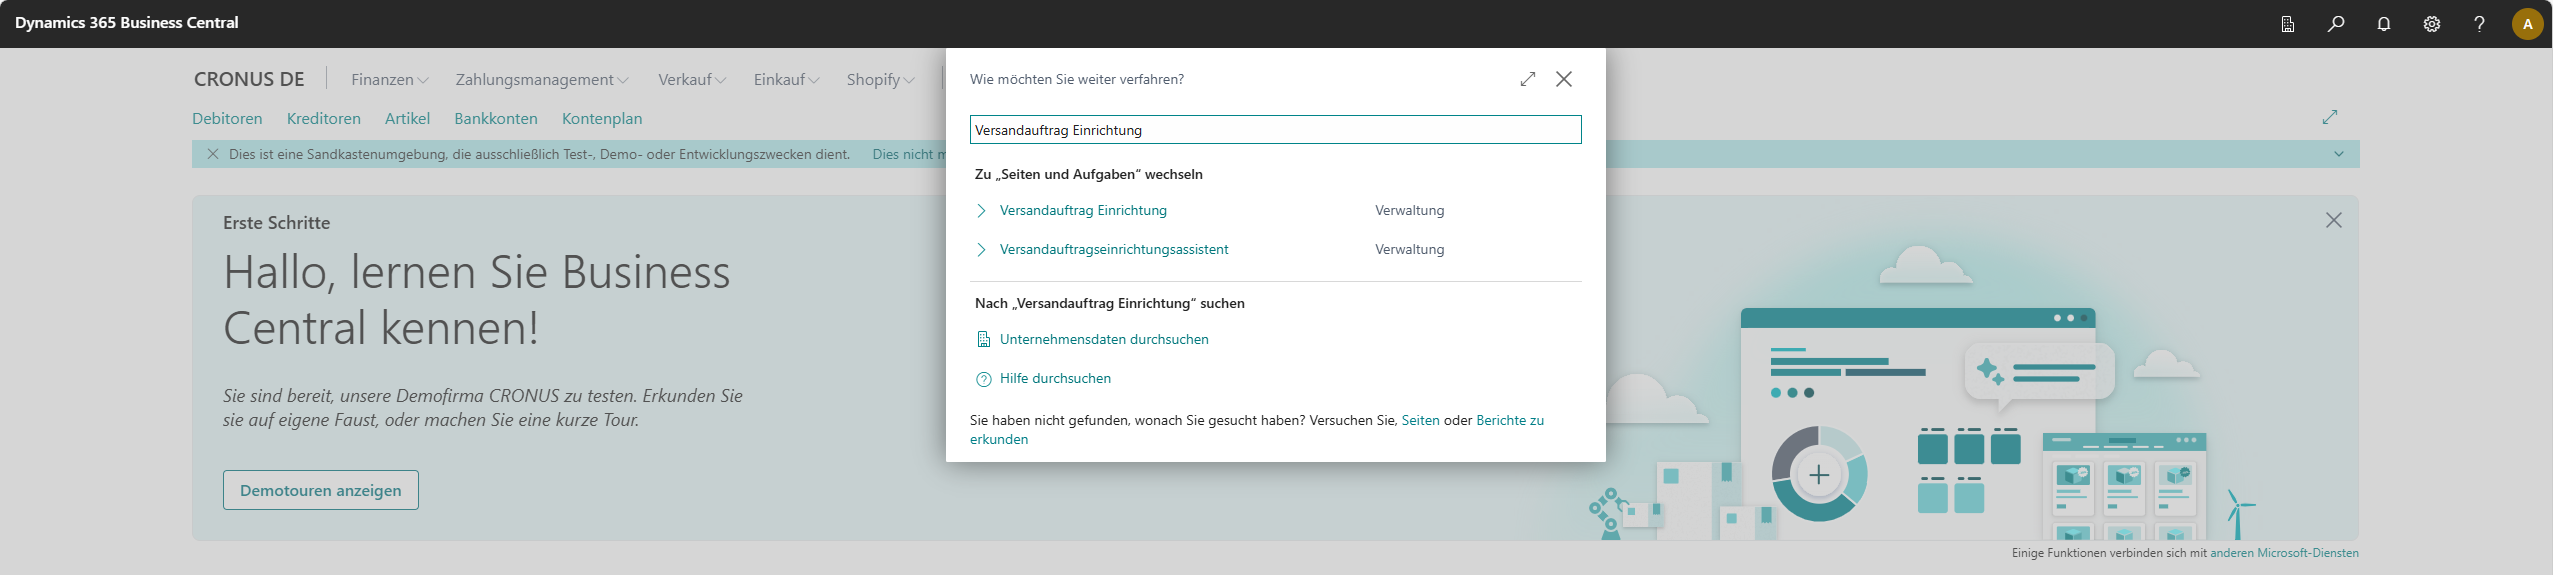Click chevron beside Versandauftragseinrichtungsassistent result
The image size is (2553, 575).
click(982, 249)
